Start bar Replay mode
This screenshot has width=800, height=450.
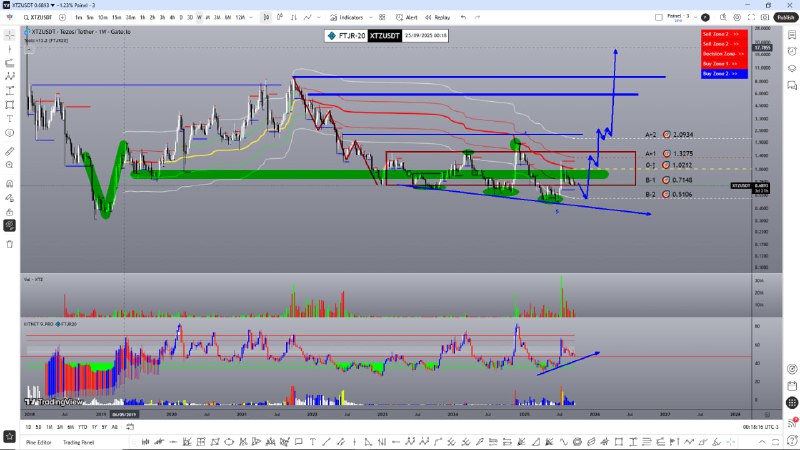tap(440, 17)
